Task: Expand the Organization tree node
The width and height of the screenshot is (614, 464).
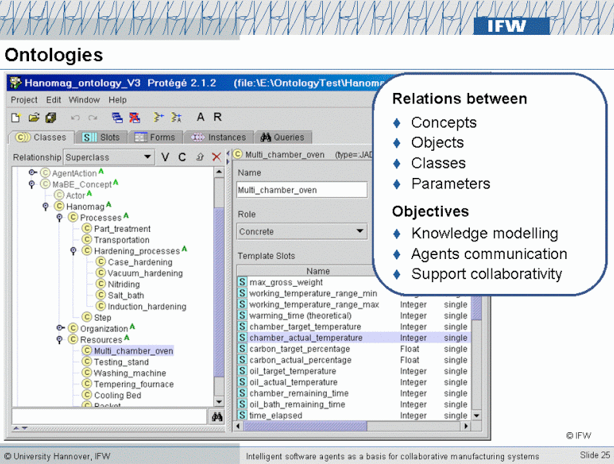Action: (60, 328)
